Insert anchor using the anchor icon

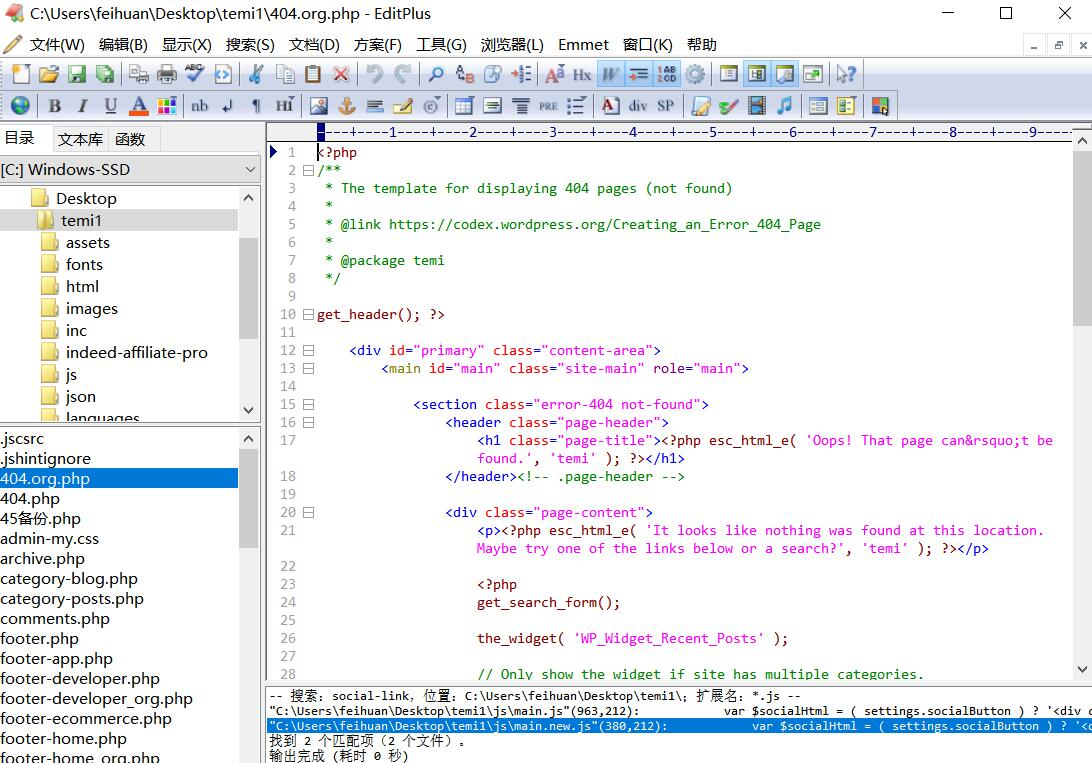tap(347, 106)
